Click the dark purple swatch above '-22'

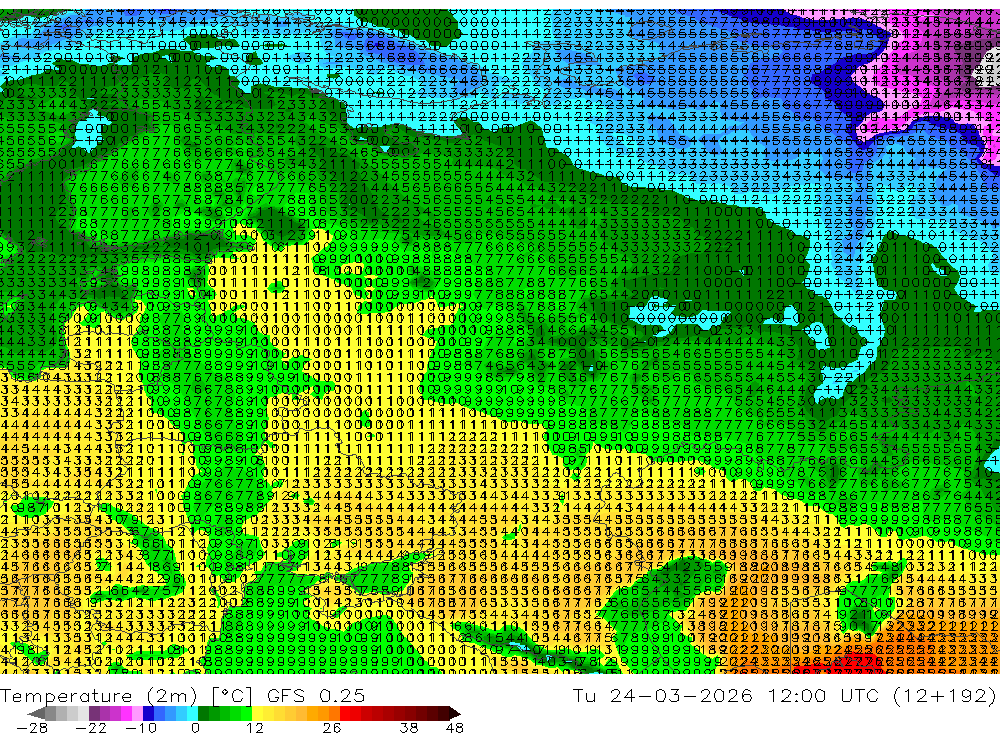[94, 713]
